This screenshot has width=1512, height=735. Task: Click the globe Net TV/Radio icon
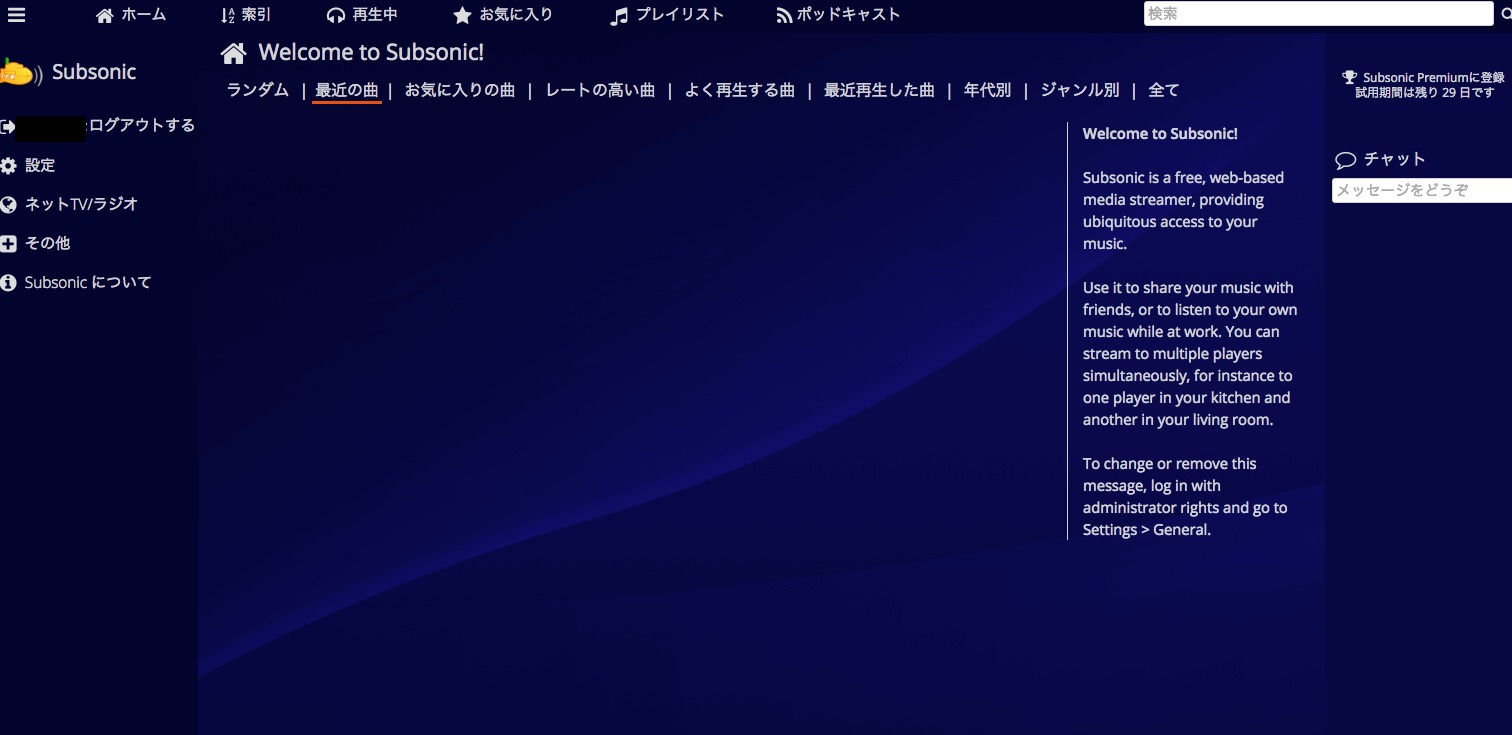[9, 205]
